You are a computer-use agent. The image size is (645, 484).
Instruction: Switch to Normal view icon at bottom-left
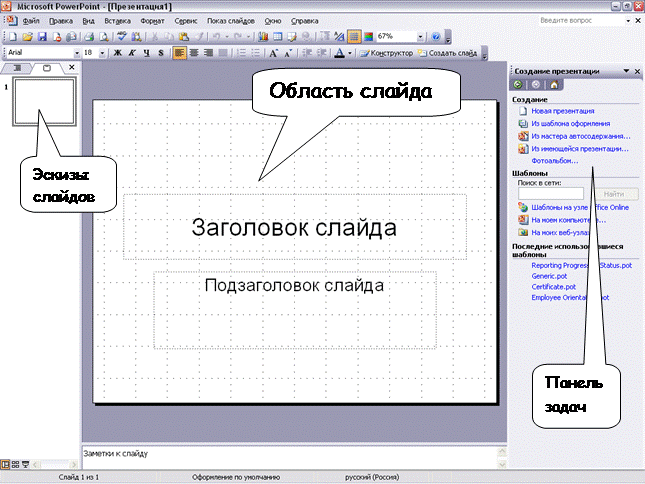coord(5,465)
